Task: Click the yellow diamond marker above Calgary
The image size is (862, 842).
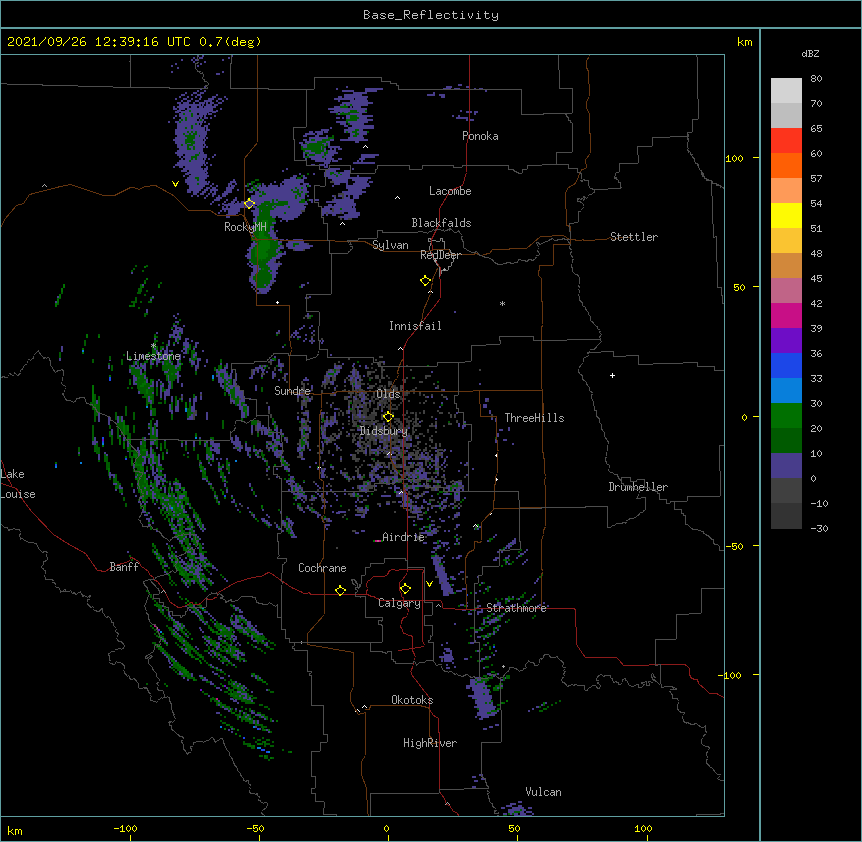Action: click(x=405, y=589)
